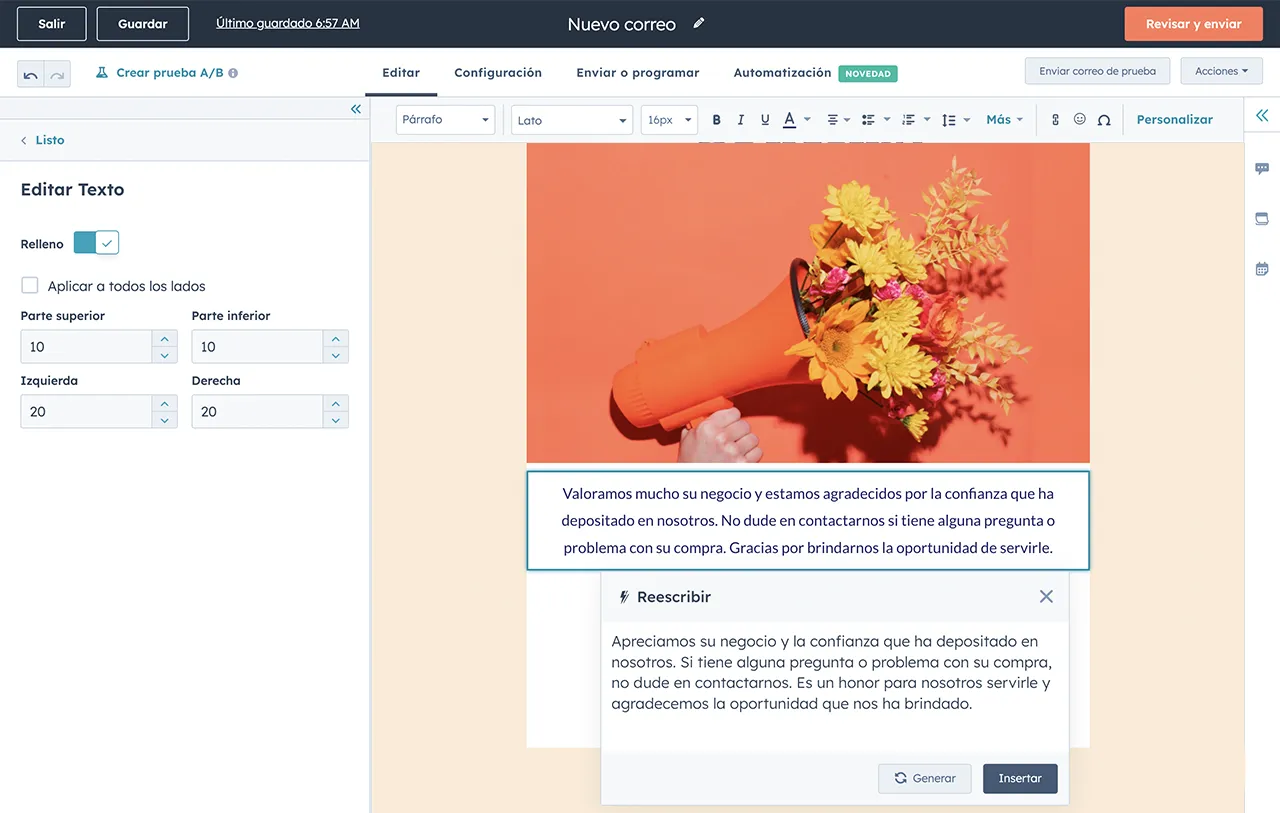Open the Enviar o programar tab
This screenshot has height=813, width=1280.
pyautogui.click(x=638, y=73)
